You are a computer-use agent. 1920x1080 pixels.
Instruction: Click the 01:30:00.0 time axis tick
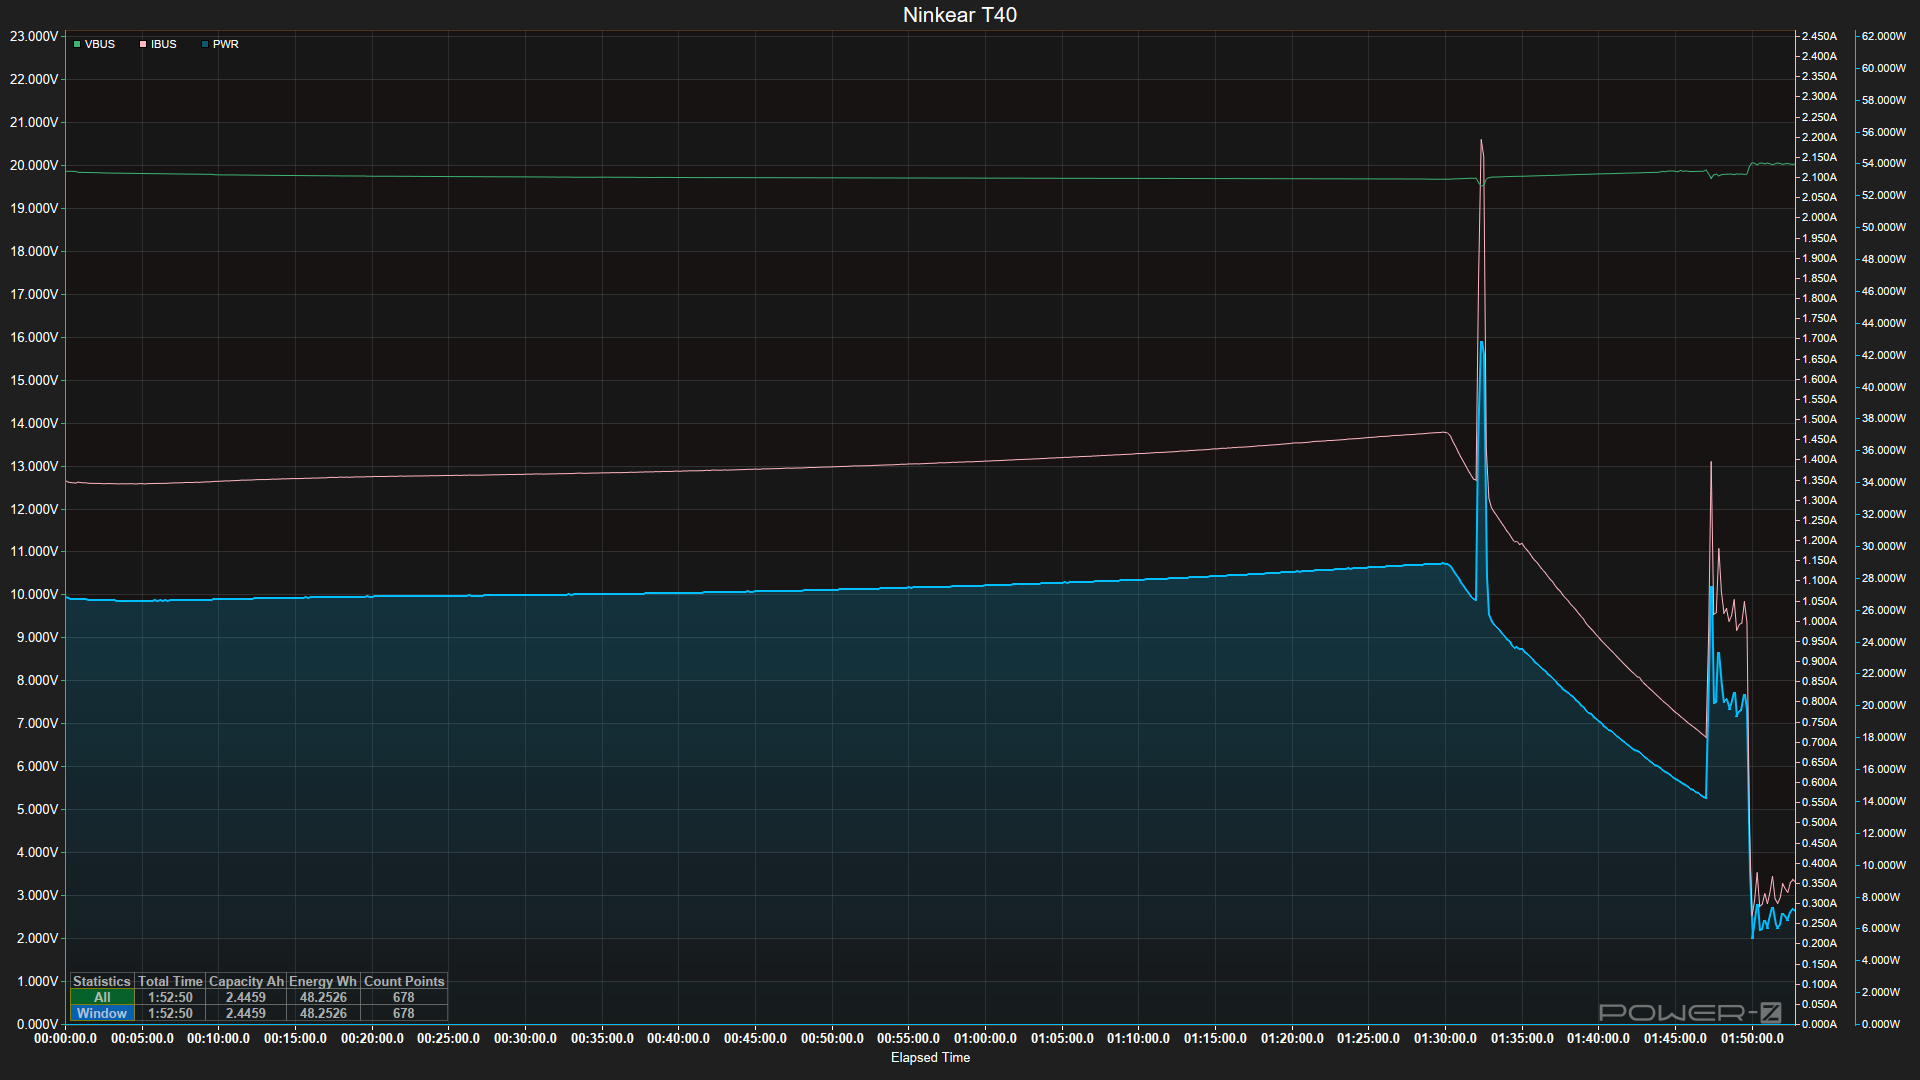(x=1445, y=1038)
